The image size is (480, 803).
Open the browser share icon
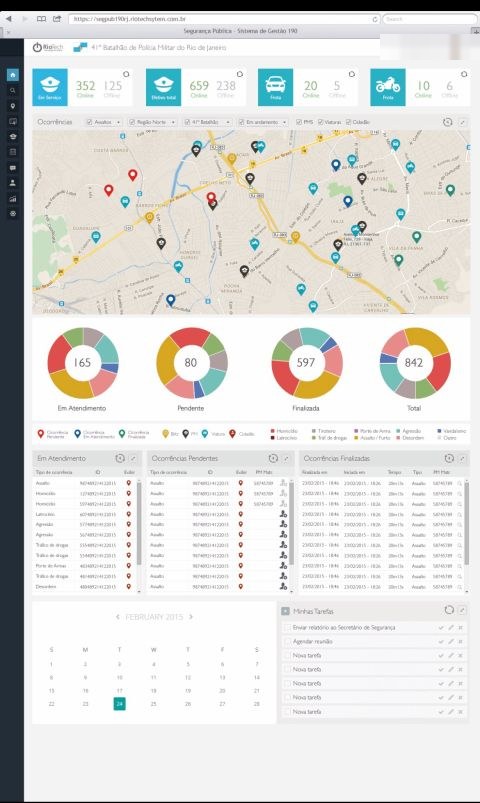[57, 19]
